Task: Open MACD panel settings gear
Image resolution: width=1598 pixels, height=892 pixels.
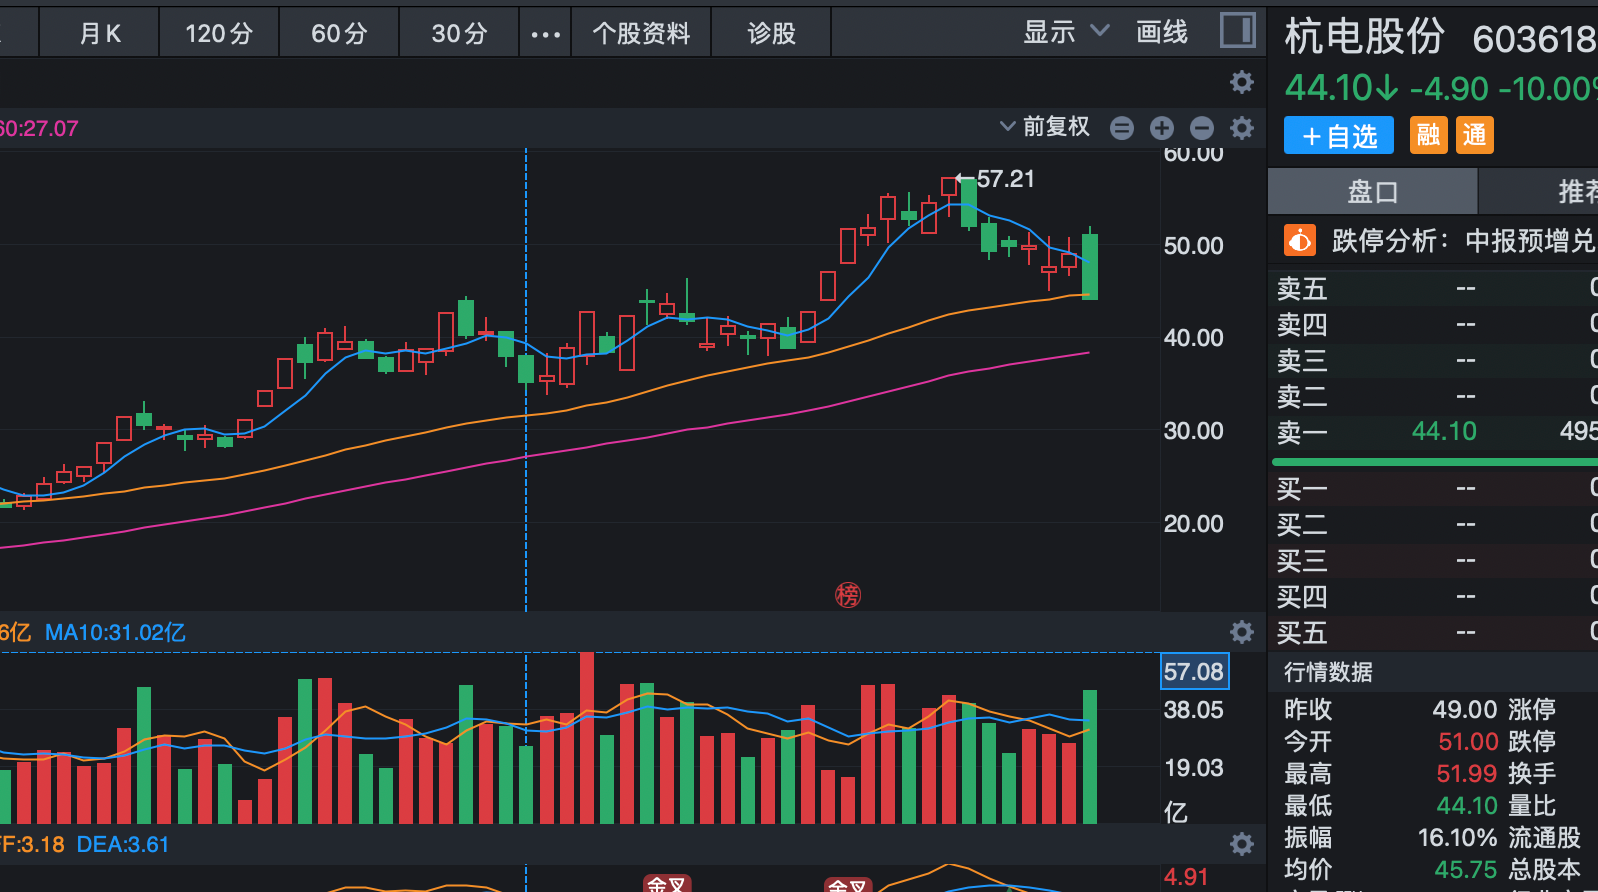Action: [x=1242, y=844]
